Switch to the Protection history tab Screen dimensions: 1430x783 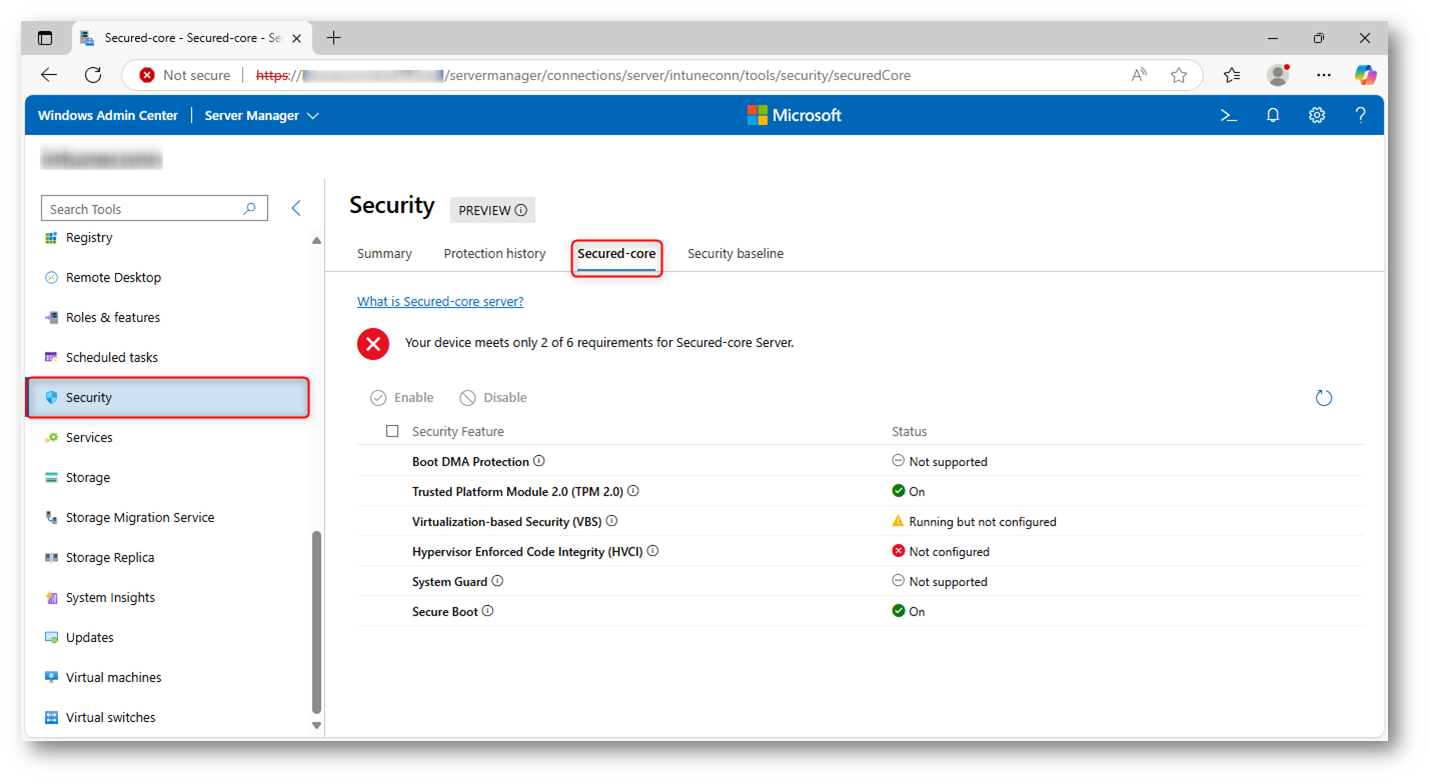click(x=495, y=254)
